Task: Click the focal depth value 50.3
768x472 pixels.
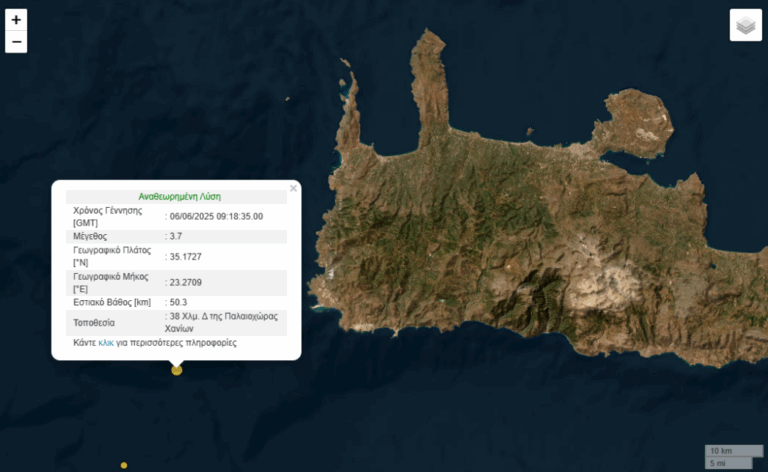Action: [178, 301]
